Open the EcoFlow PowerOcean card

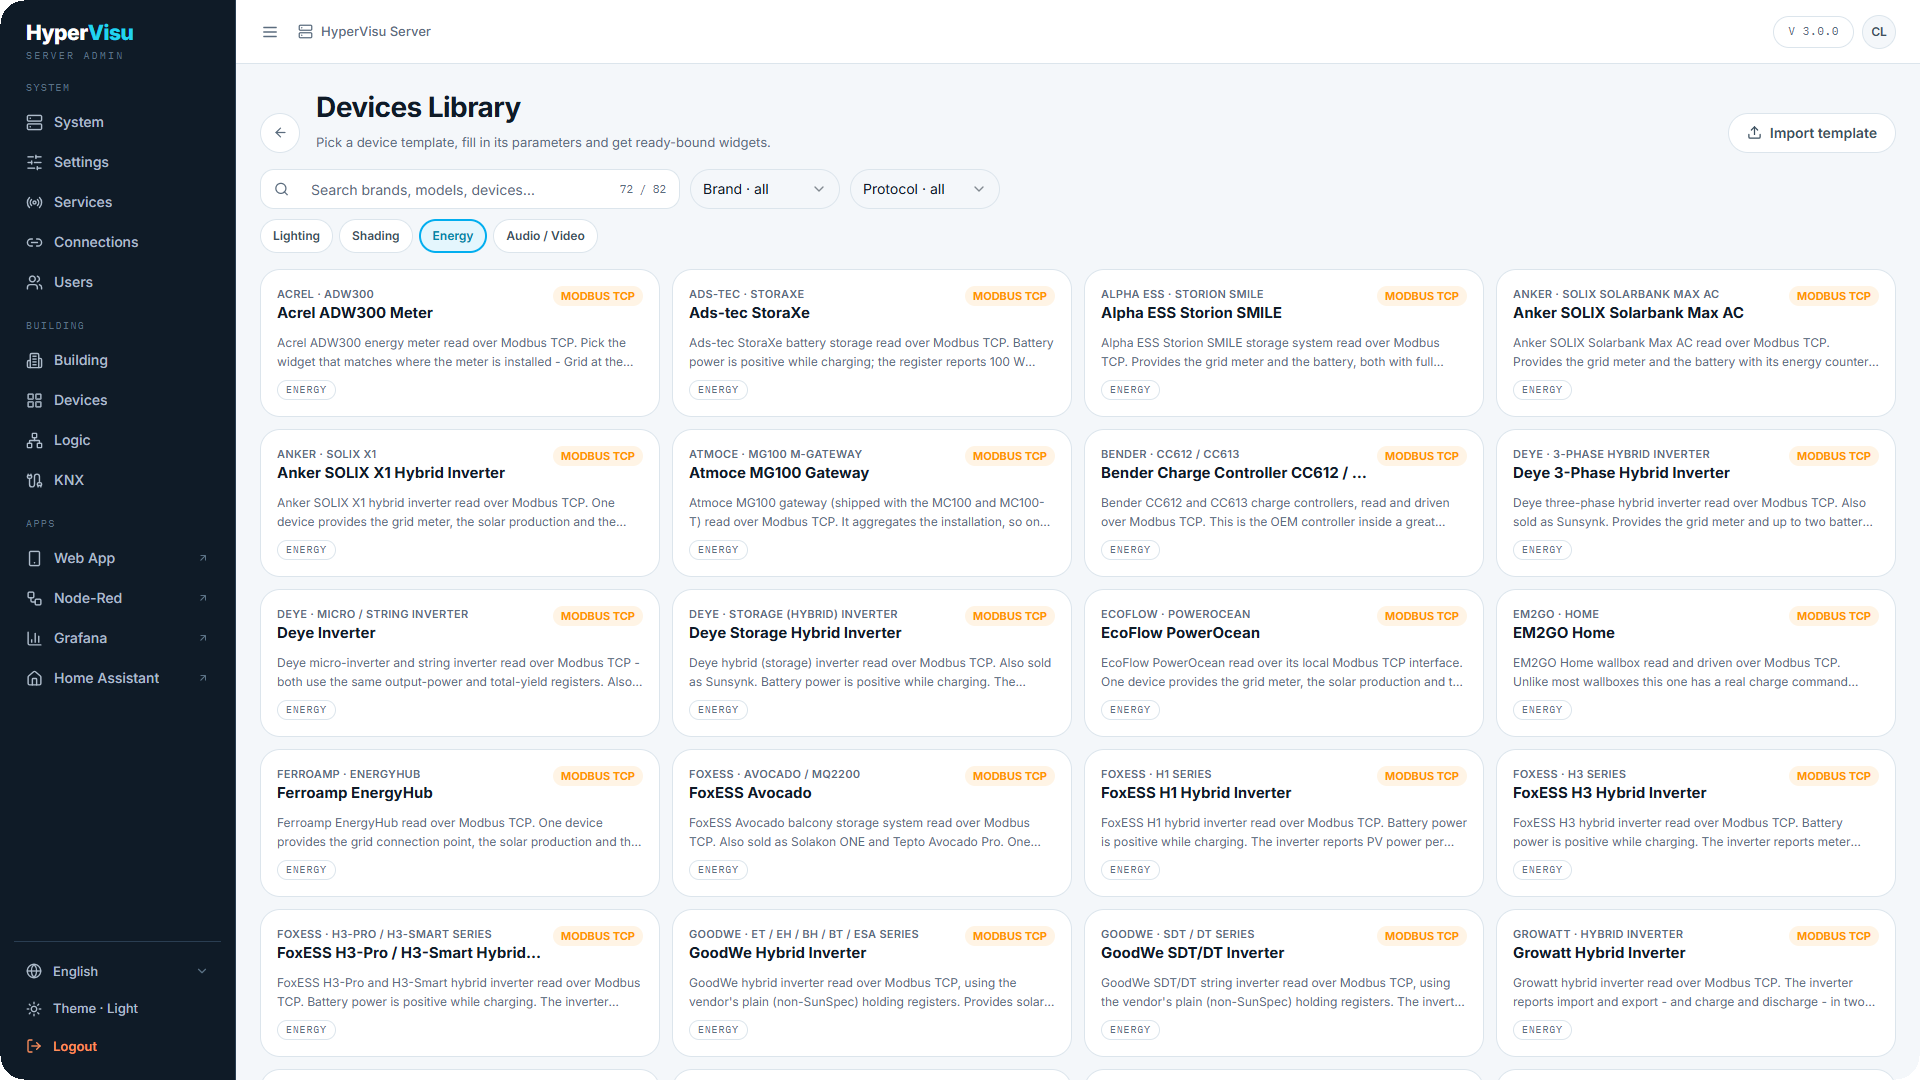[1284, 663]
